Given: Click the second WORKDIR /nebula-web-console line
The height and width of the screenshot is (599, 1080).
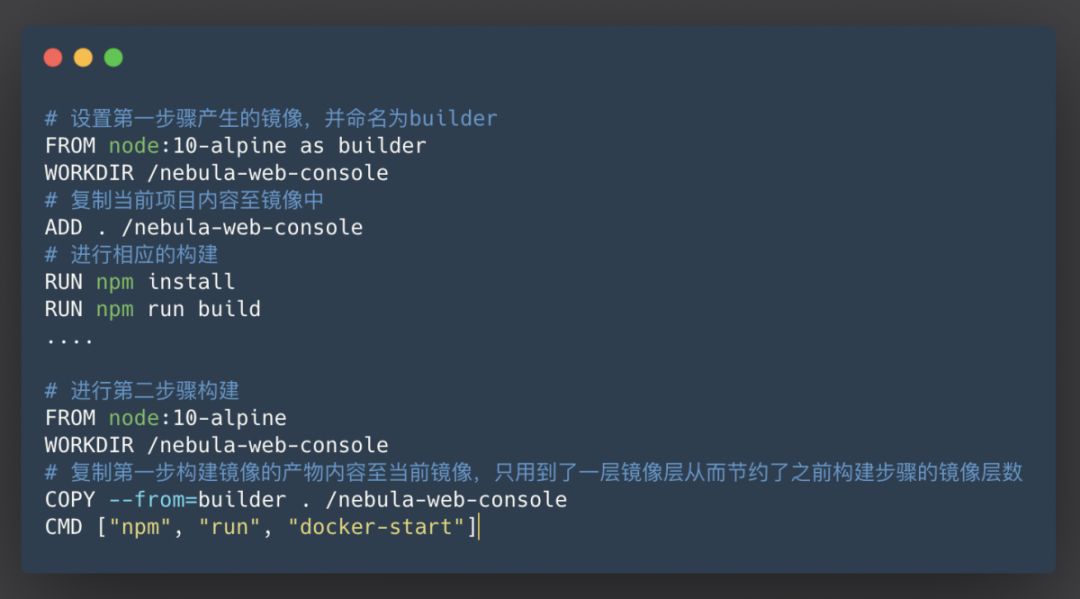Looking at the screenshot, I should pos(216,445).
